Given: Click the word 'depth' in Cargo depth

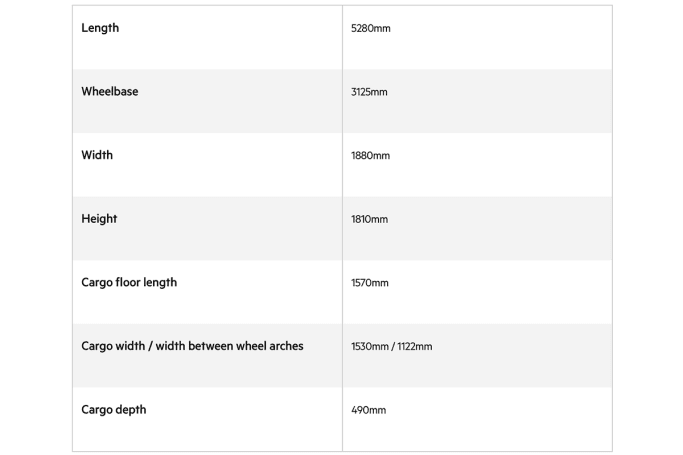Looking at the screenshot, I should coord(131,410).
